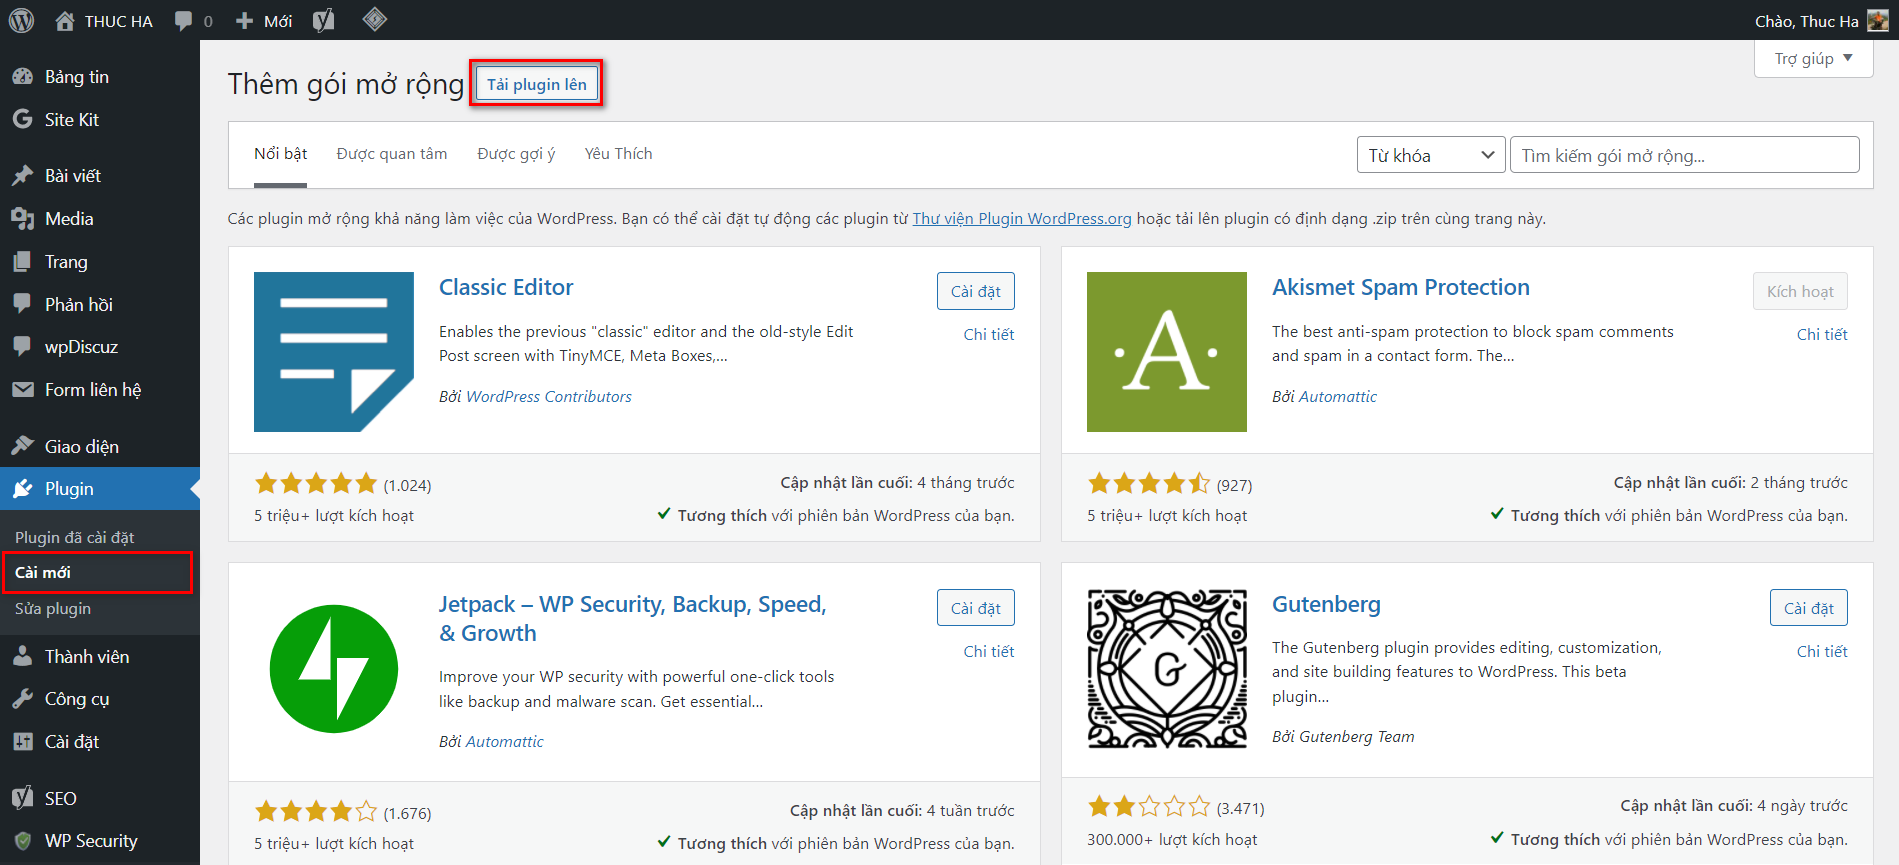The width and height of the screenshot is (1899, 865).
Task: Click the plugin search input field
Action: point(1684,155)
